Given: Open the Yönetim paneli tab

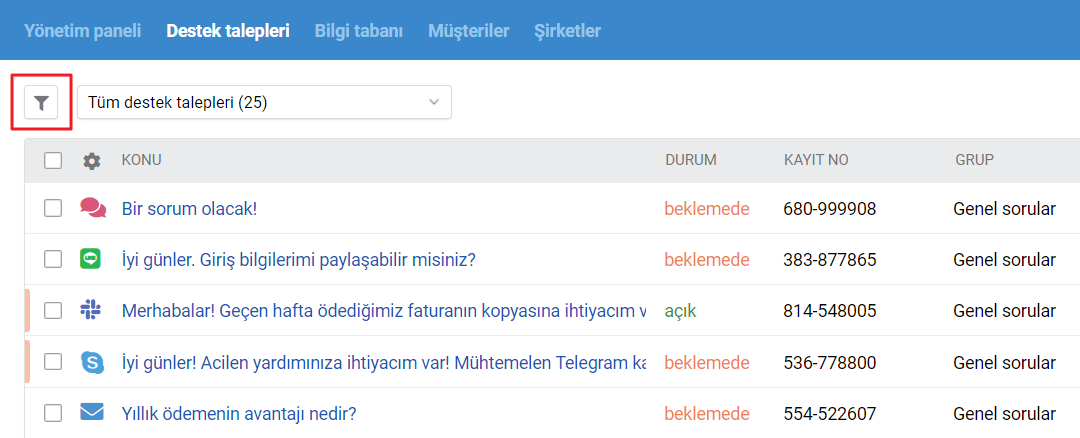Looking at the screenshot, I should pyautogui.click(x=83, y=31).
